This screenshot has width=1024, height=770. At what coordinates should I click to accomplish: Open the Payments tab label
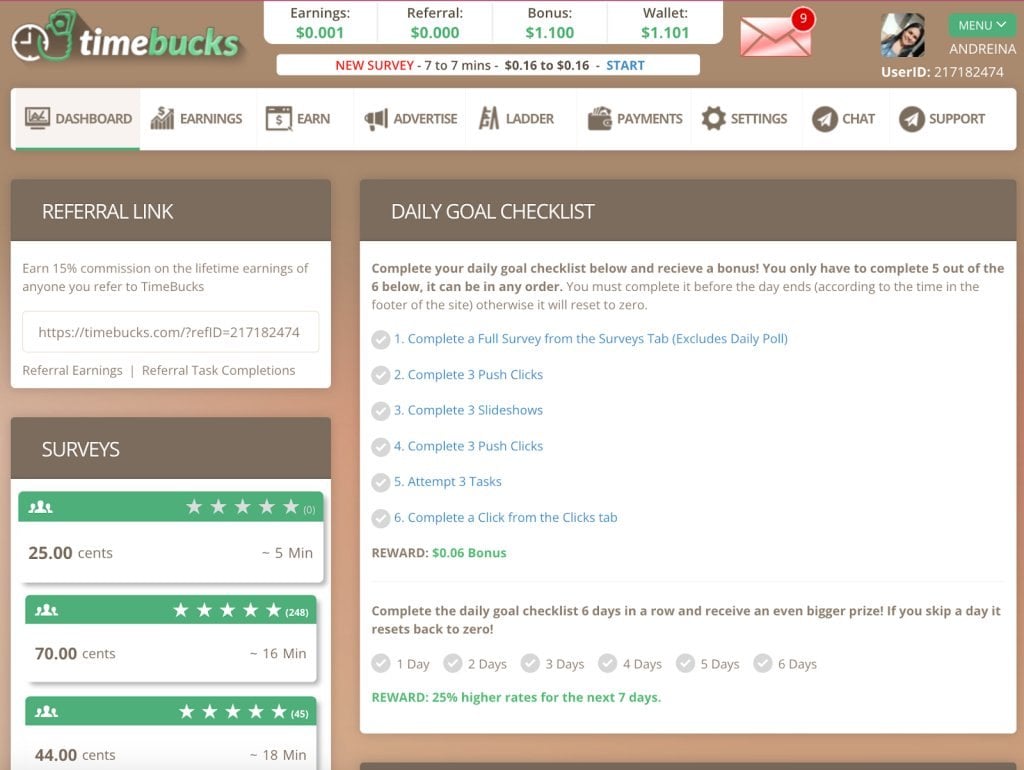pos(650,119)
